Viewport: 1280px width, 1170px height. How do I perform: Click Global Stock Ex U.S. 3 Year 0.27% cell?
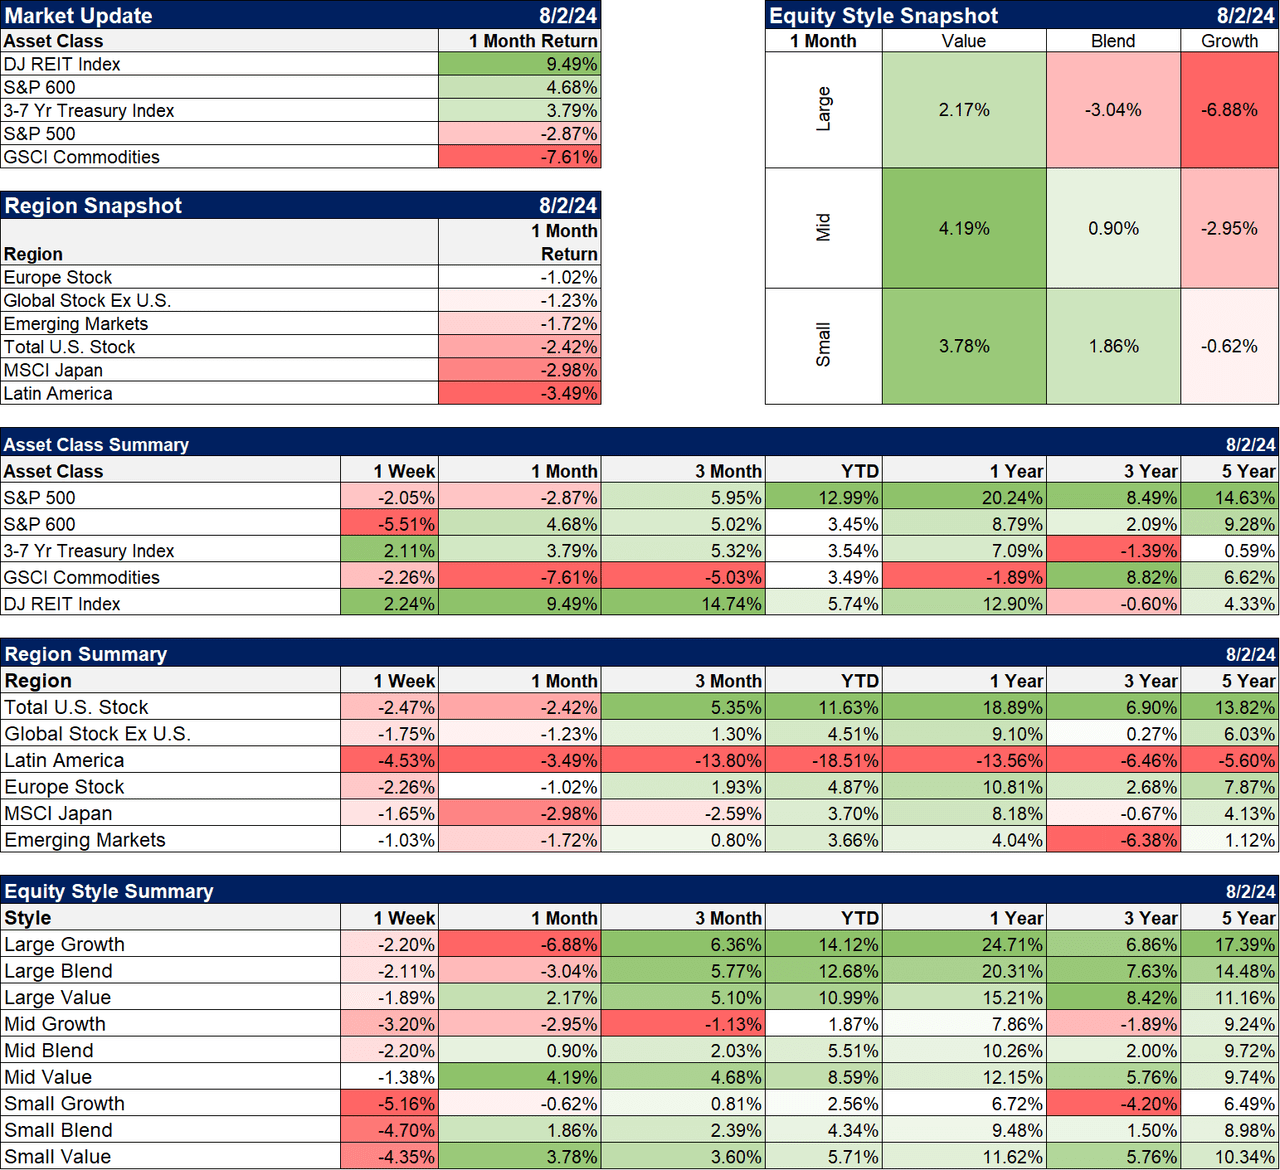pos(1113,733)
